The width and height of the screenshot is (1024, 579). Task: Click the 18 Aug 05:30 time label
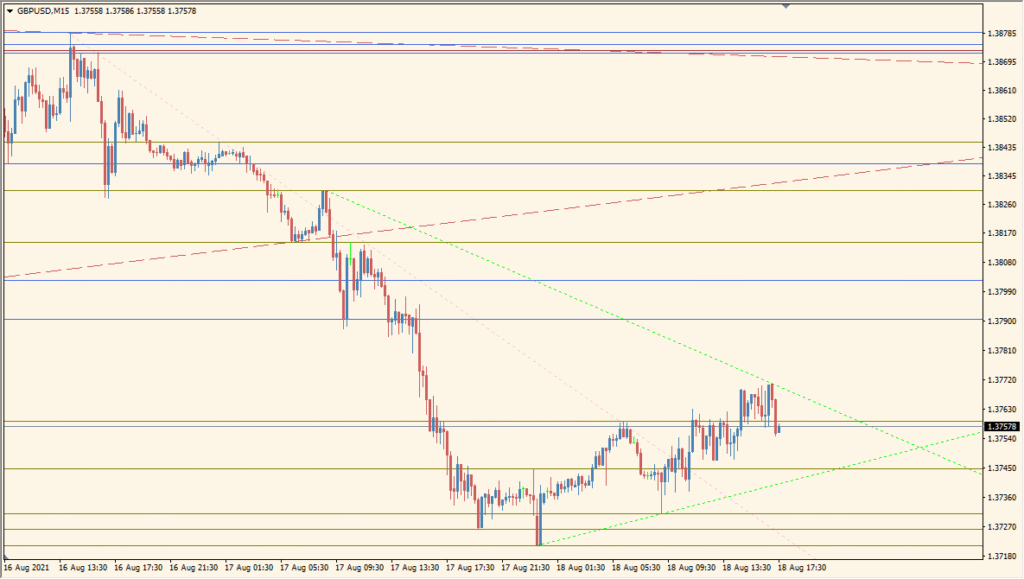point(636,568)
